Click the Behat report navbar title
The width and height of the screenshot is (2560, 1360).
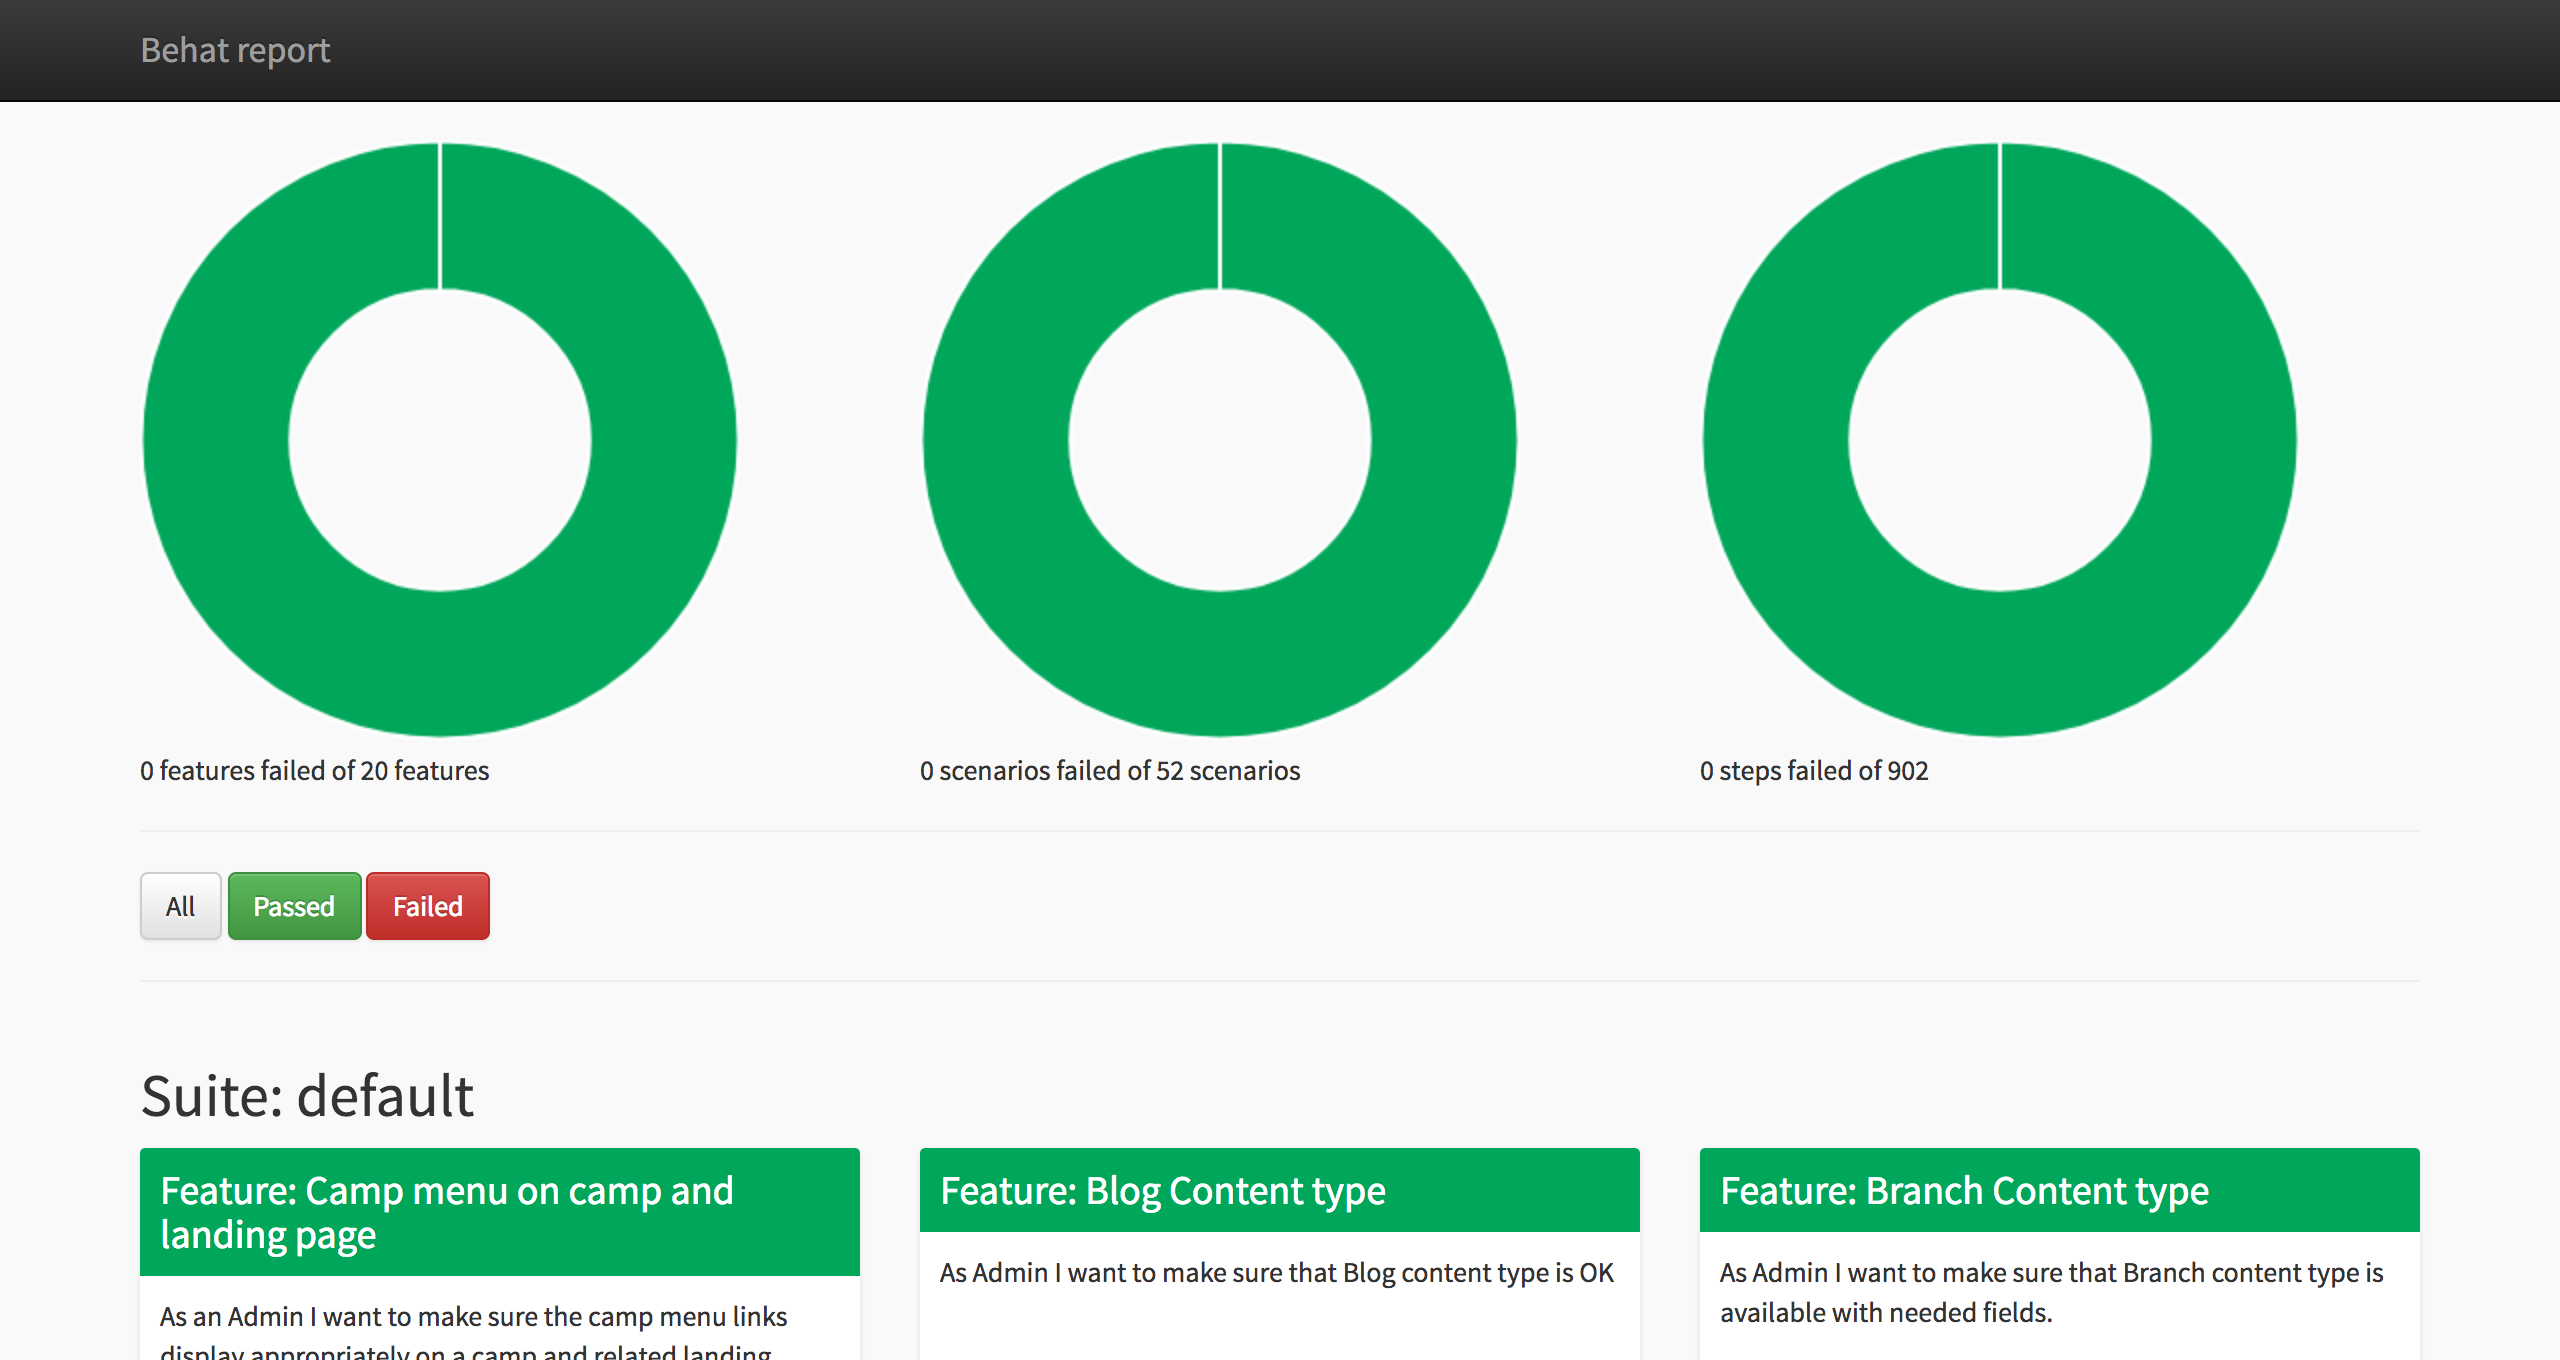point(235,50)
